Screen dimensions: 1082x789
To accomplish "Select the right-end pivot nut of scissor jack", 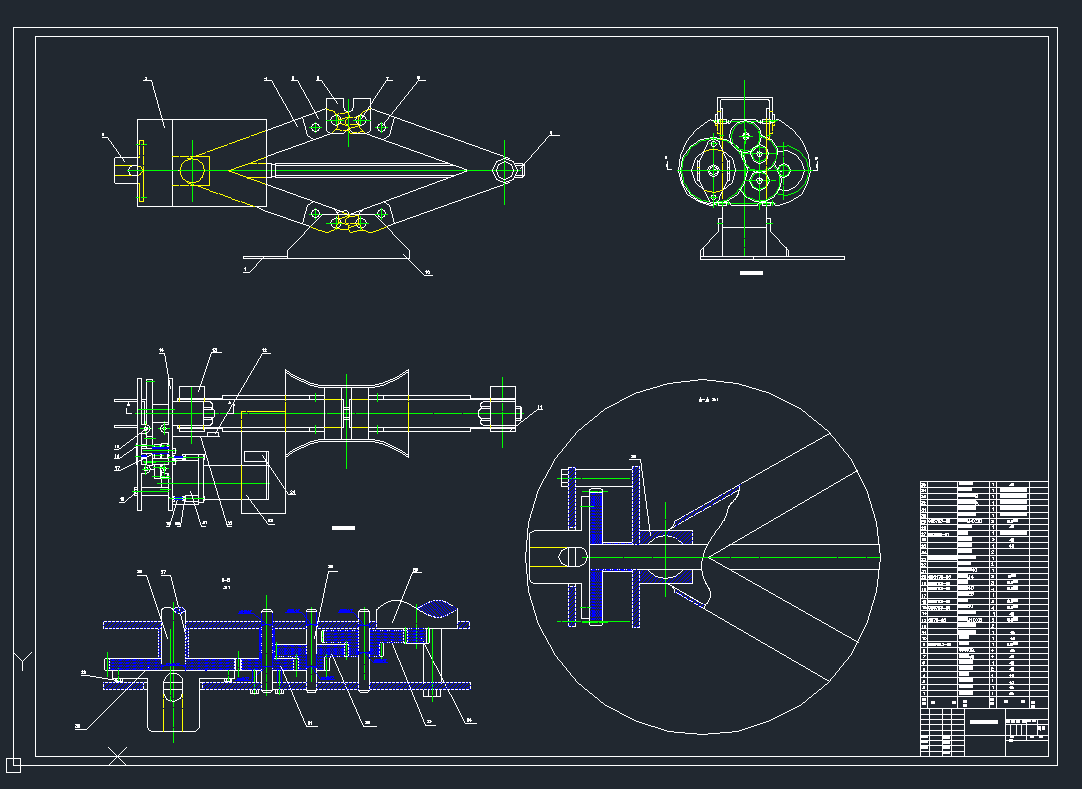I will tap(507, 170).
